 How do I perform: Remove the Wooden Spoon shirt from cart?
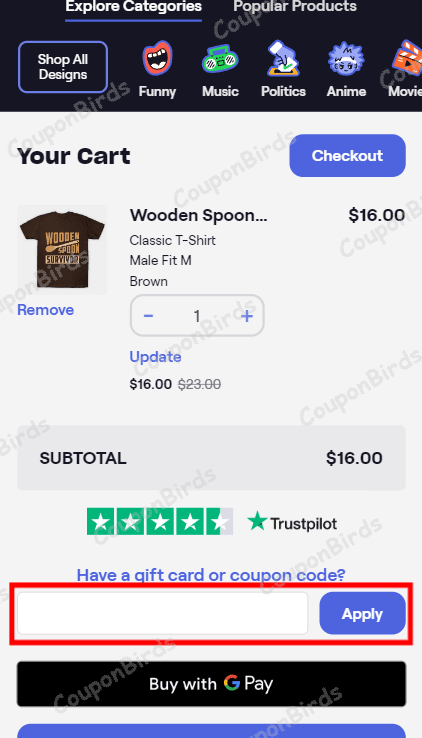tap(46, 310)
